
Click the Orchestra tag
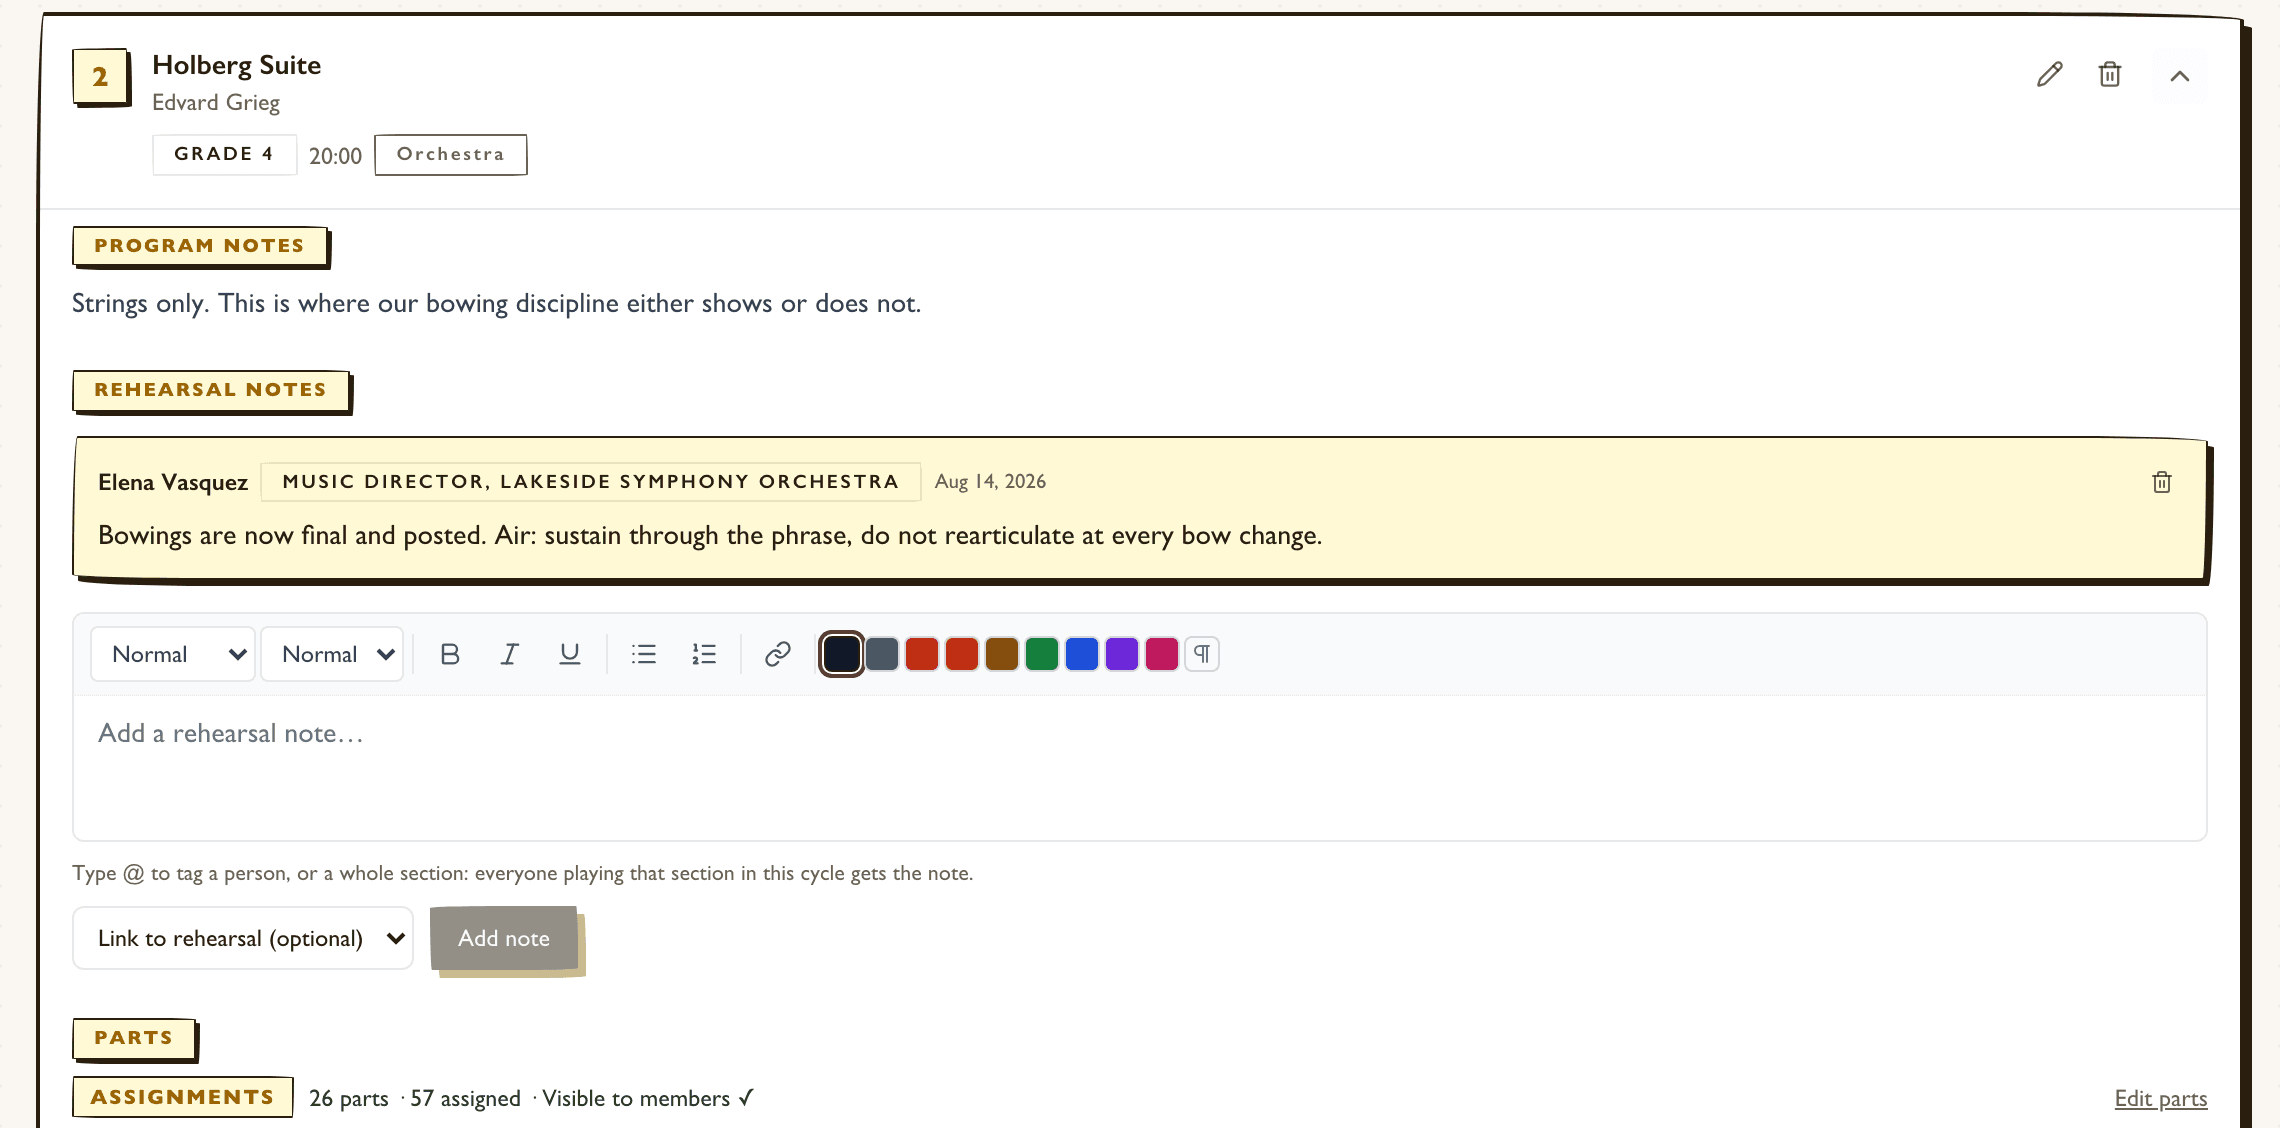coord(451,154)
